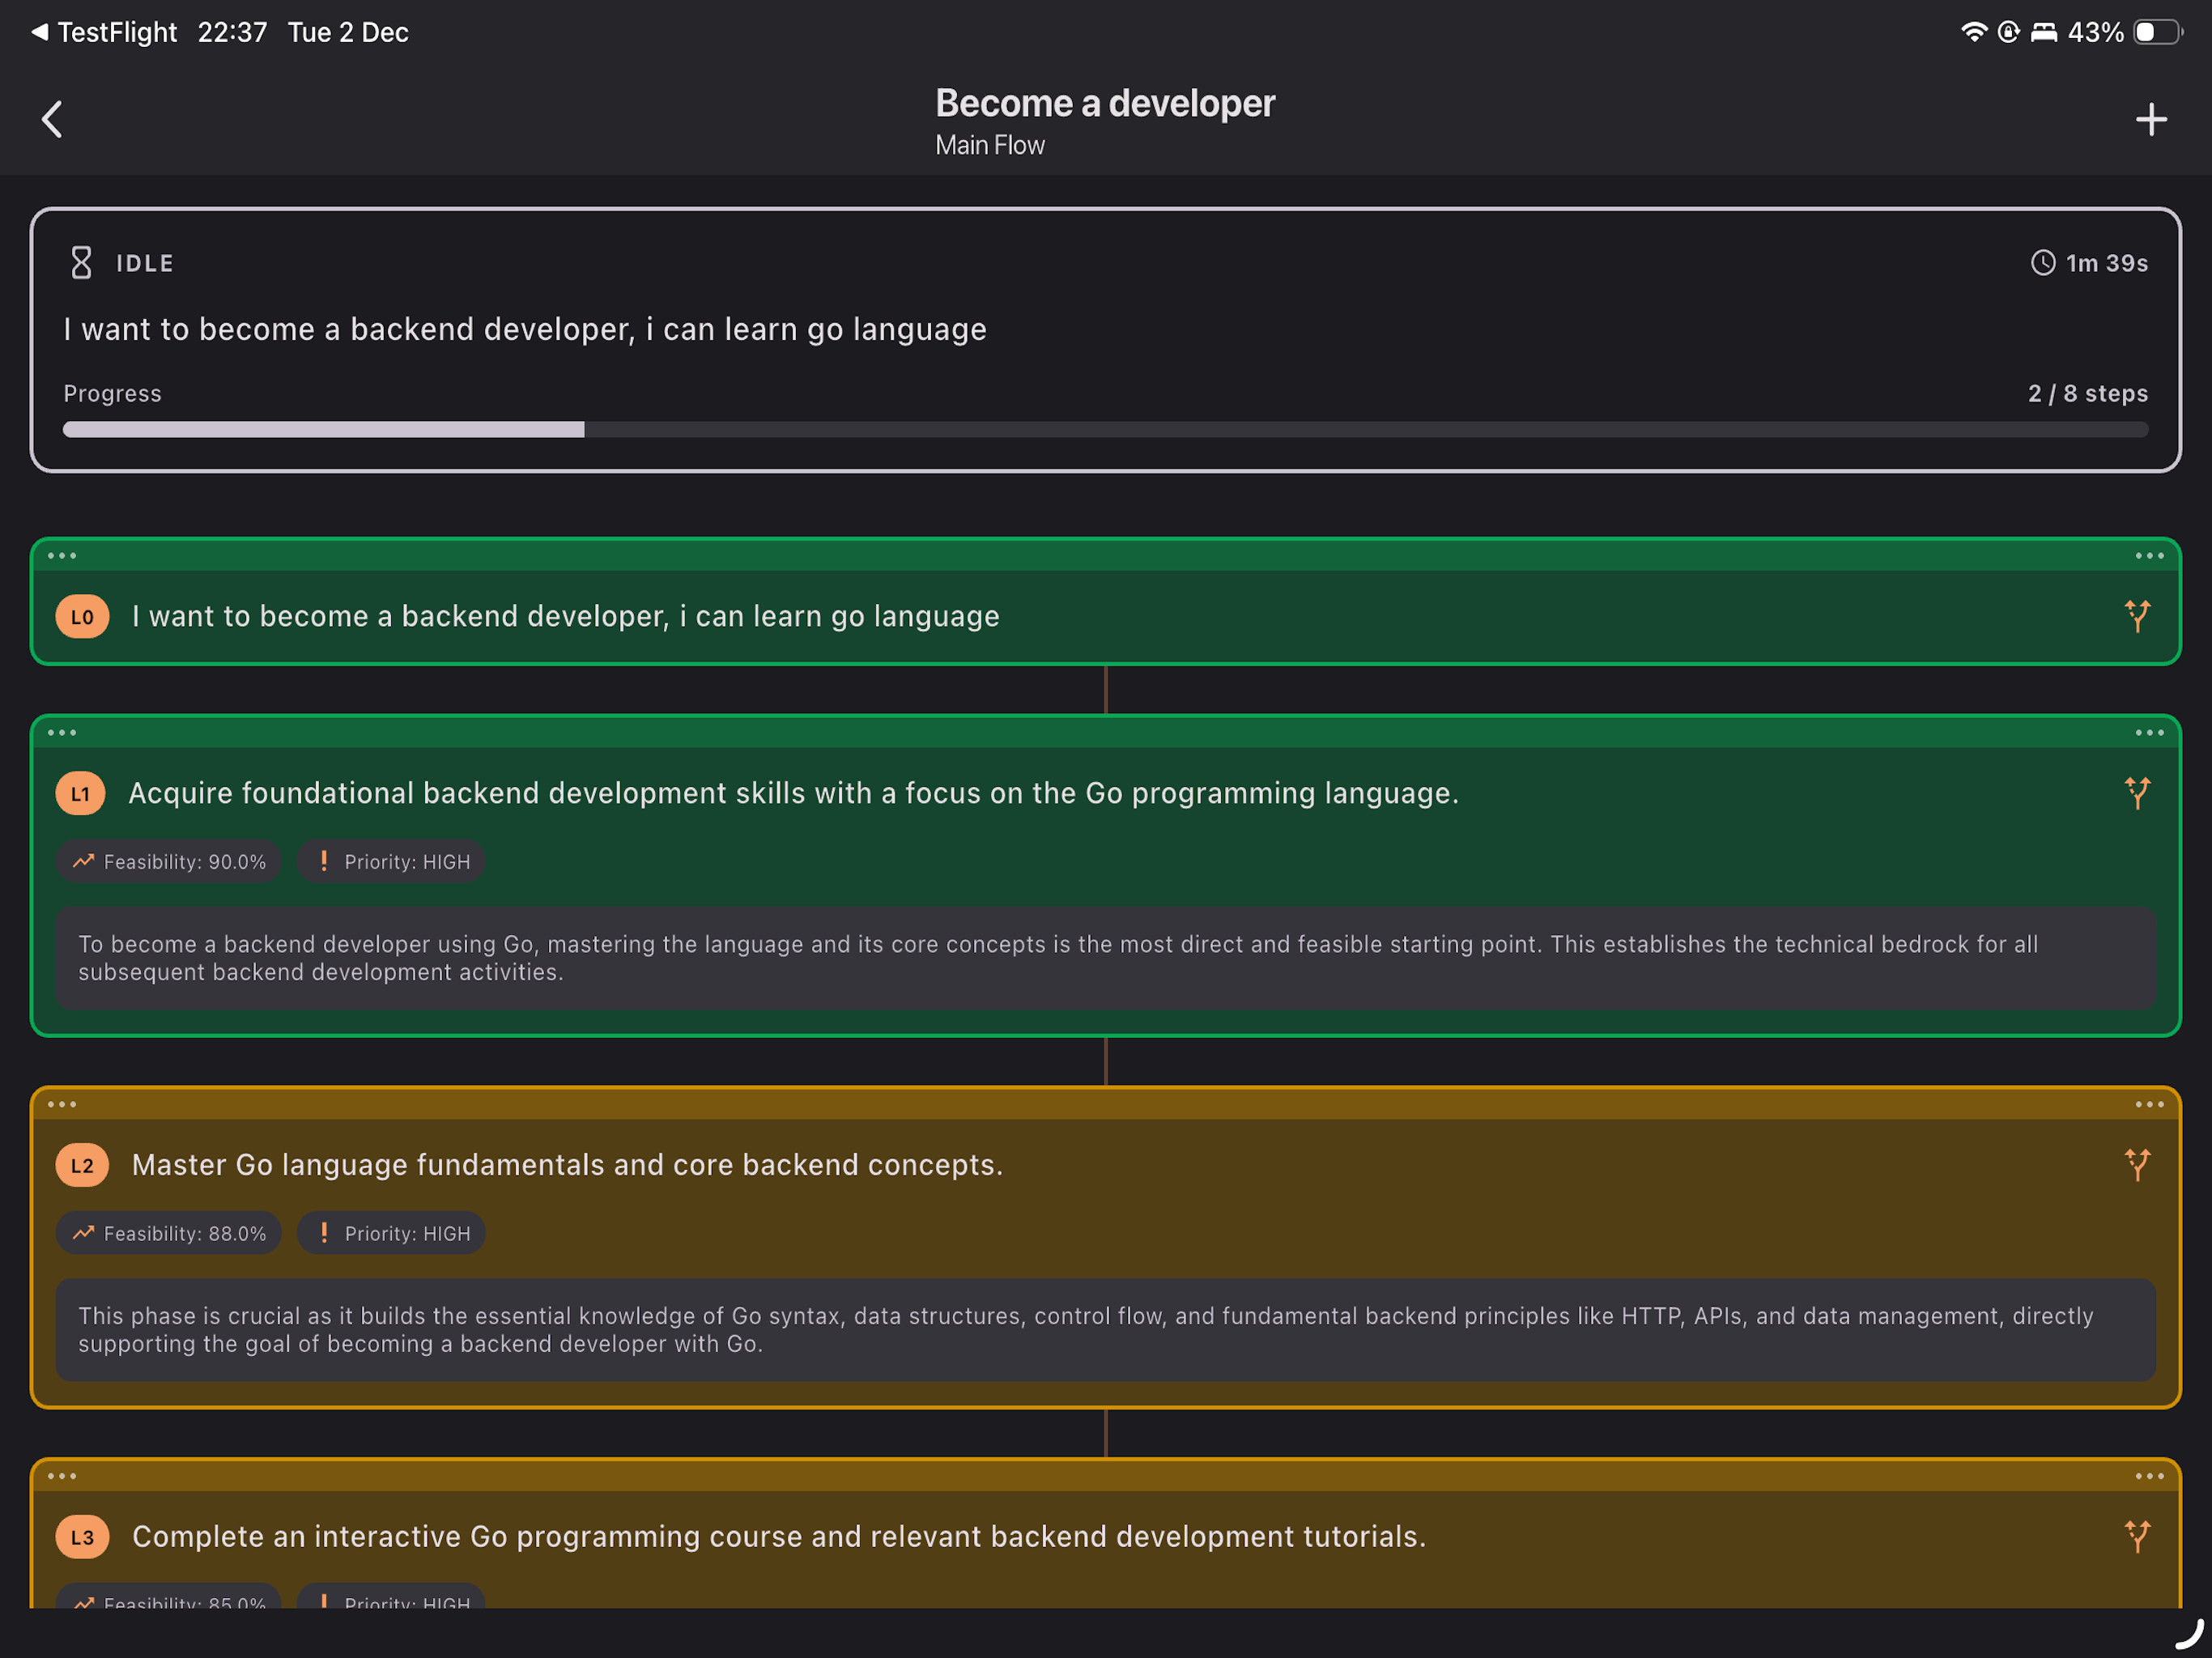Click the title 'Master Go language fundamentals'
The width and height of the screenshot is (2212, 1658).
(567, 1165)
